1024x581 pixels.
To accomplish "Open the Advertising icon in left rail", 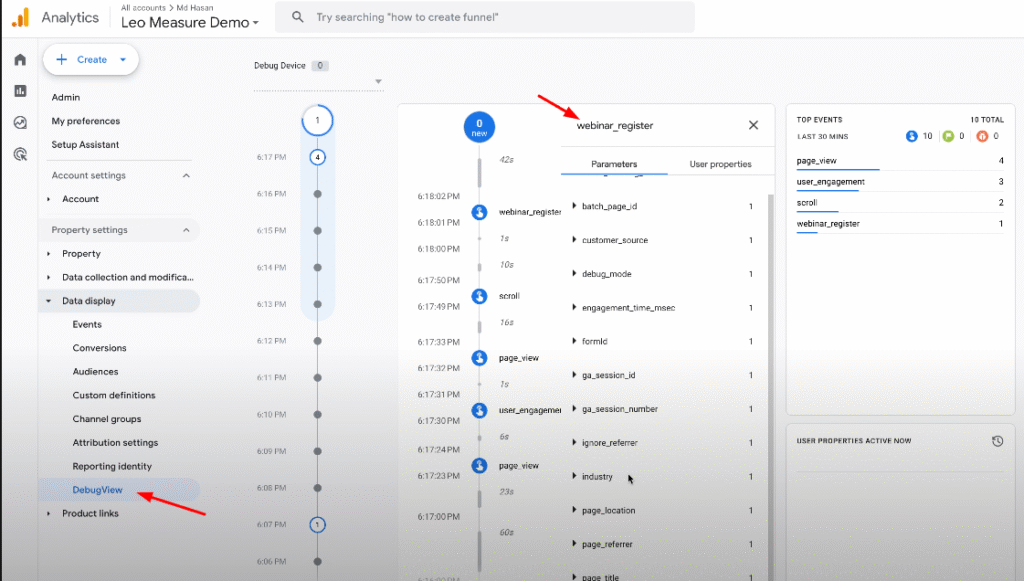I will [x=20, y=154].
